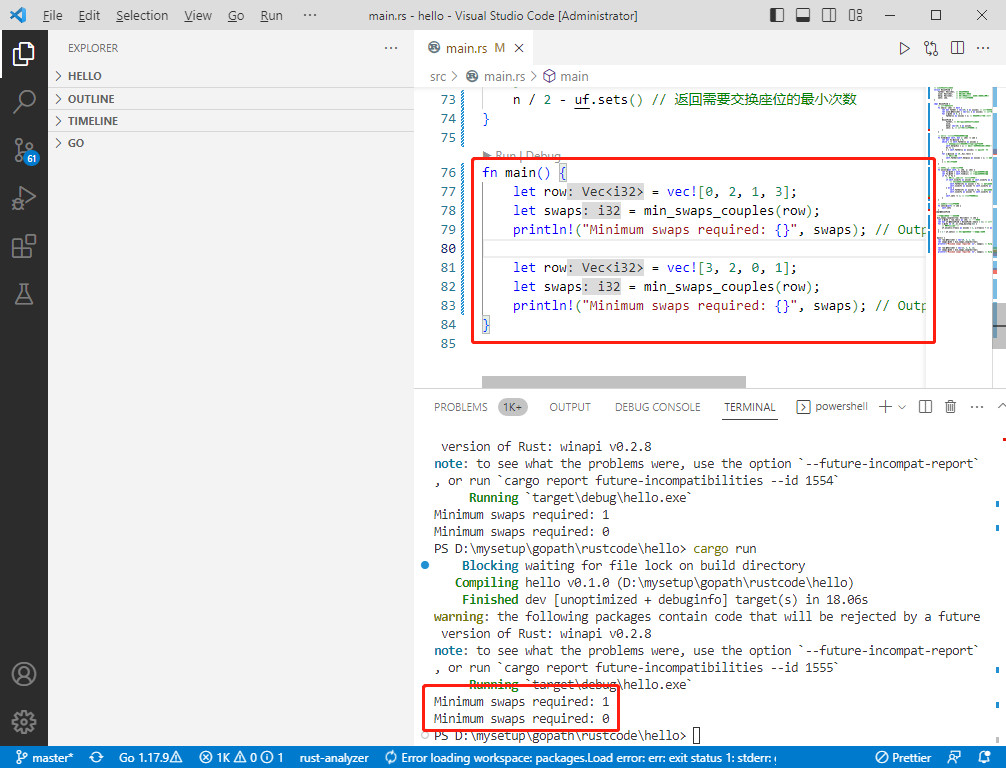Open the feedback icon in status bar

954,757
